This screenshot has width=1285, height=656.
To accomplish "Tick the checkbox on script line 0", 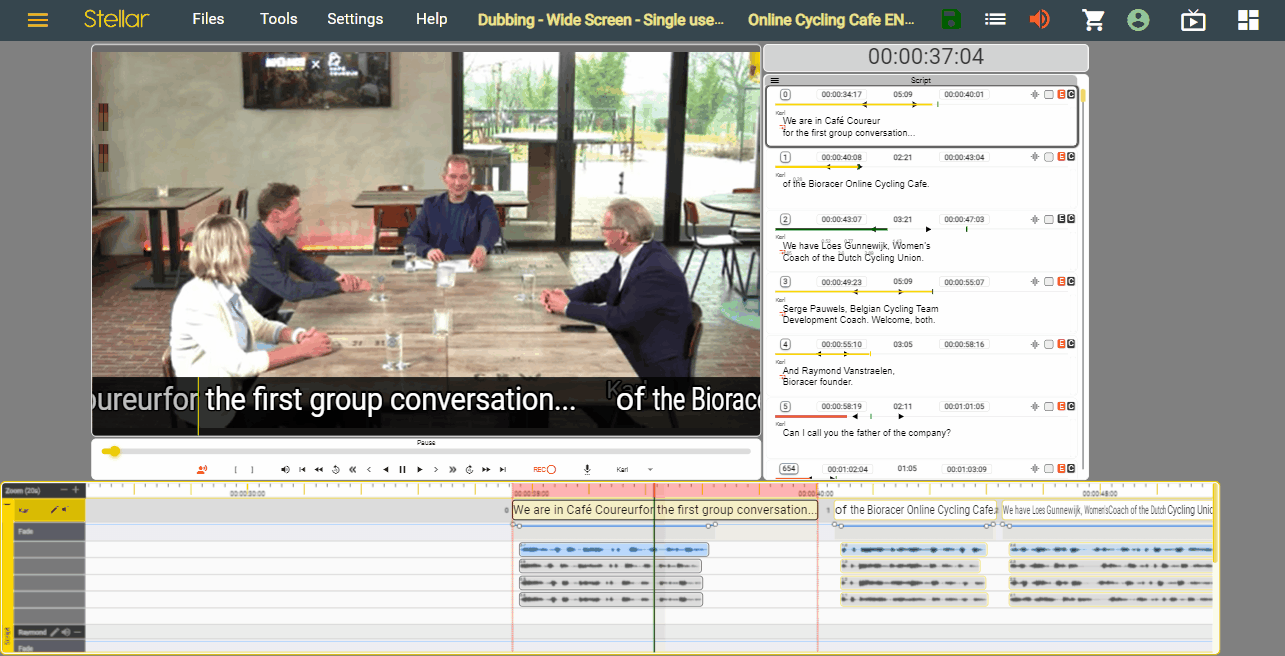I will point(1048,95).
